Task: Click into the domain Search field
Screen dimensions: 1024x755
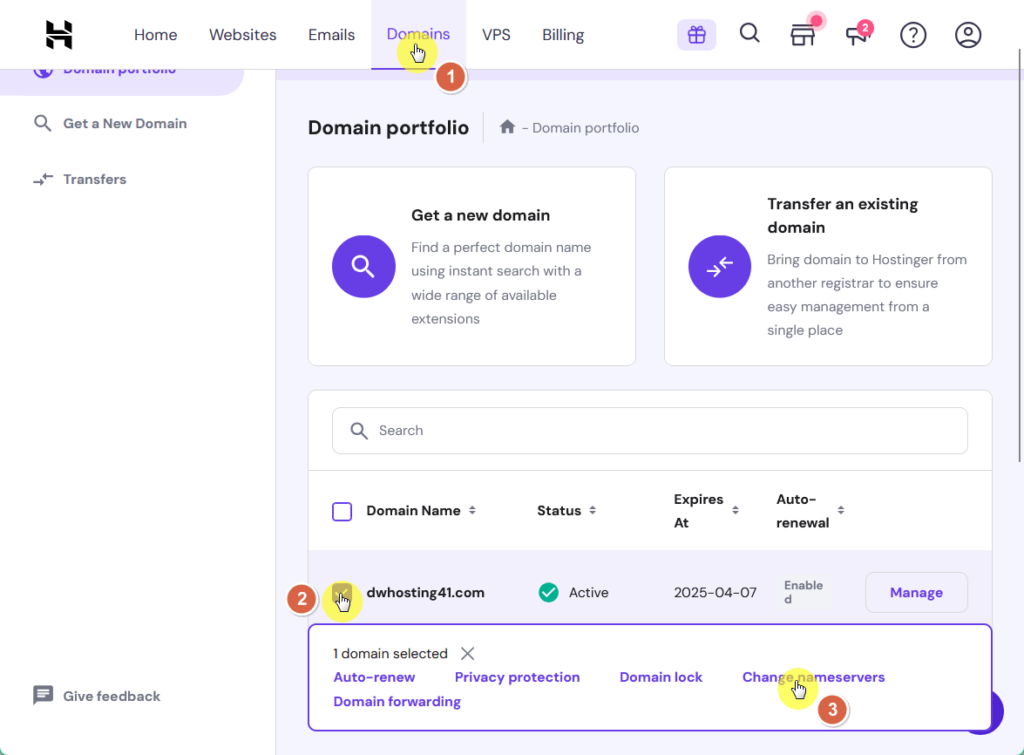Action: tap(650, 430)
